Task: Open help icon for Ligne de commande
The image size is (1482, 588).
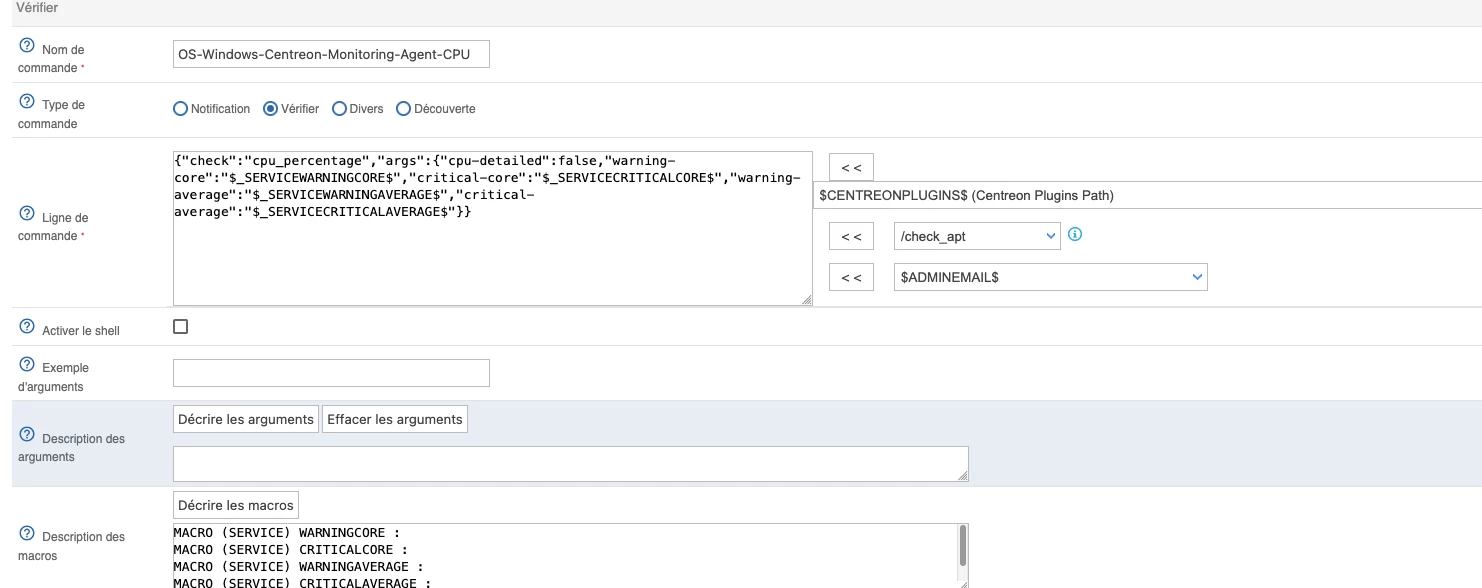Action: coord(26,216)
